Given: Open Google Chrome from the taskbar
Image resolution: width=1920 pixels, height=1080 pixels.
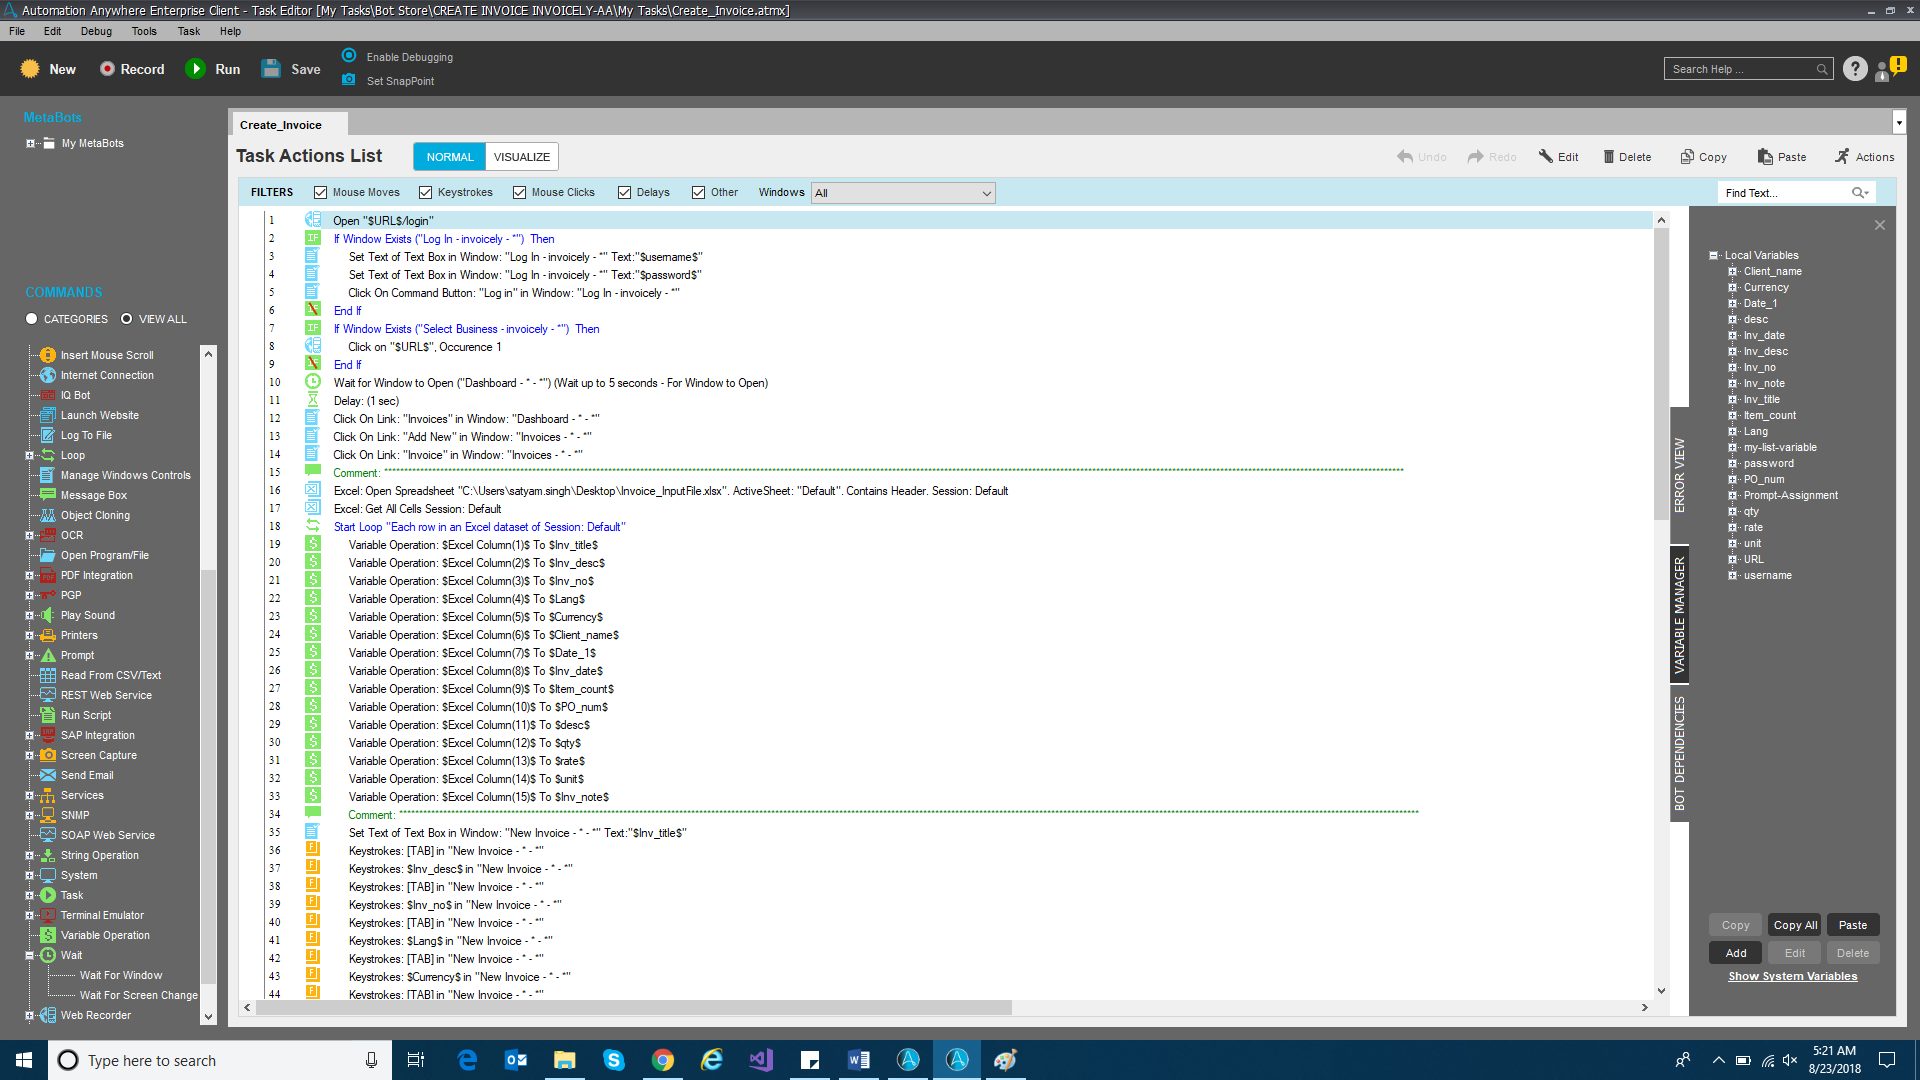Looking at the screenshot, I should coord(662,1060).
